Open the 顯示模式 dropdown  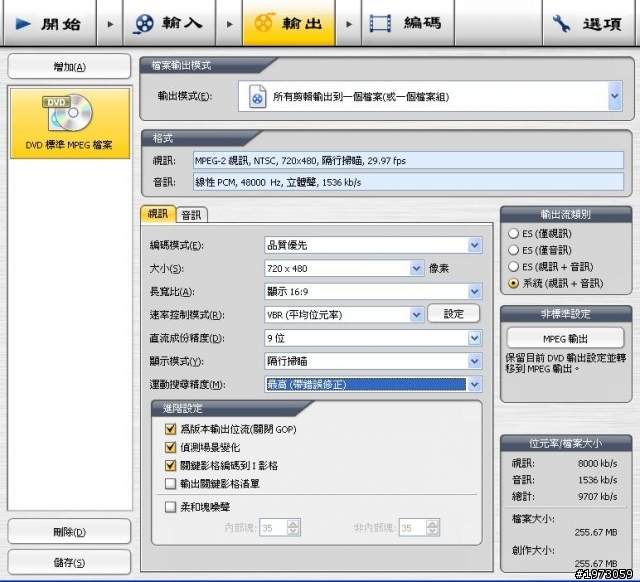tap(474, 361)
